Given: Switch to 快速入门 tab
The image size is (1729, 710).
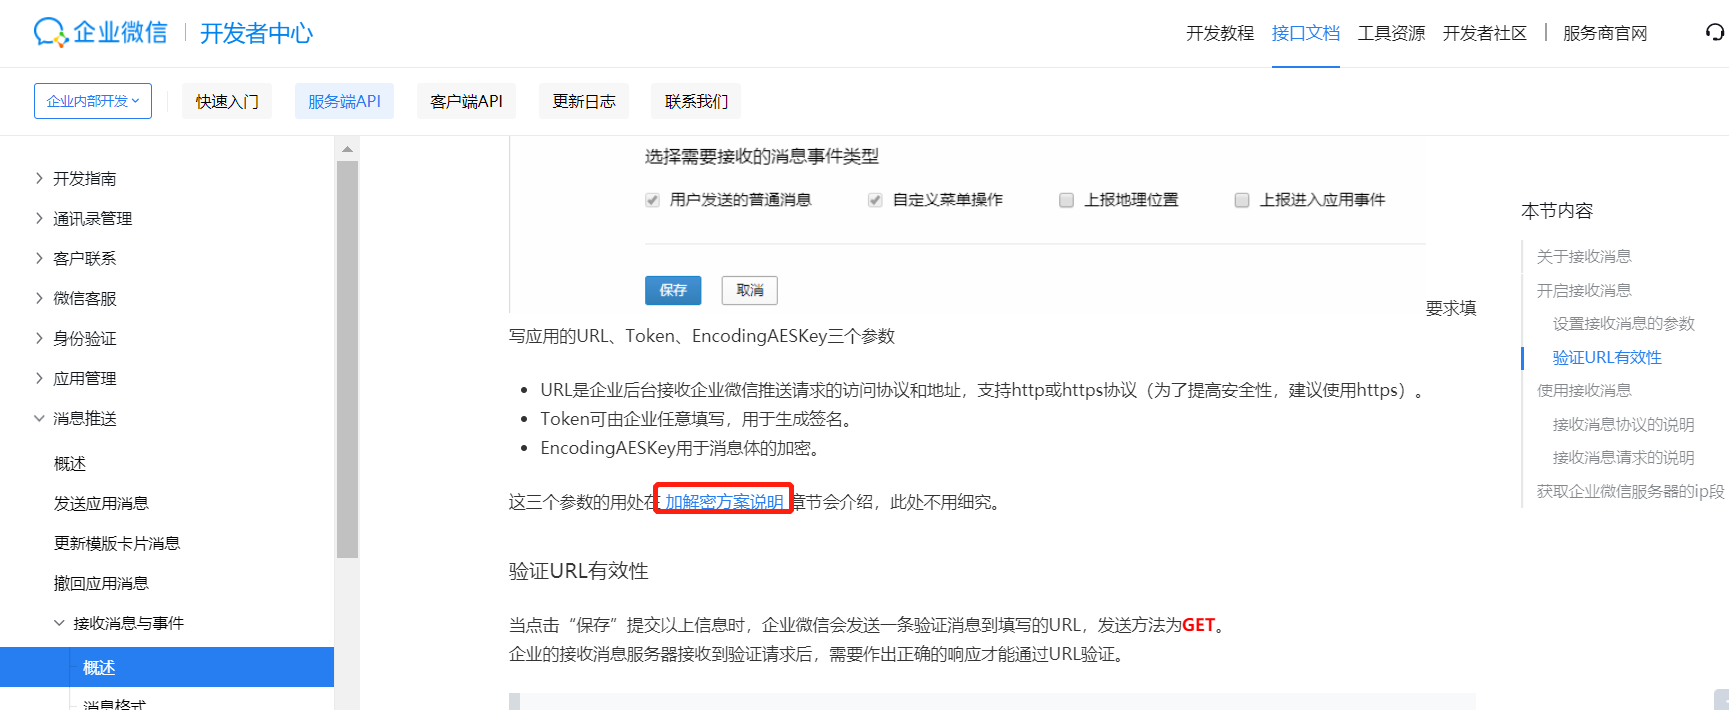Looking at the screenshot, I should tap(227, 101).
